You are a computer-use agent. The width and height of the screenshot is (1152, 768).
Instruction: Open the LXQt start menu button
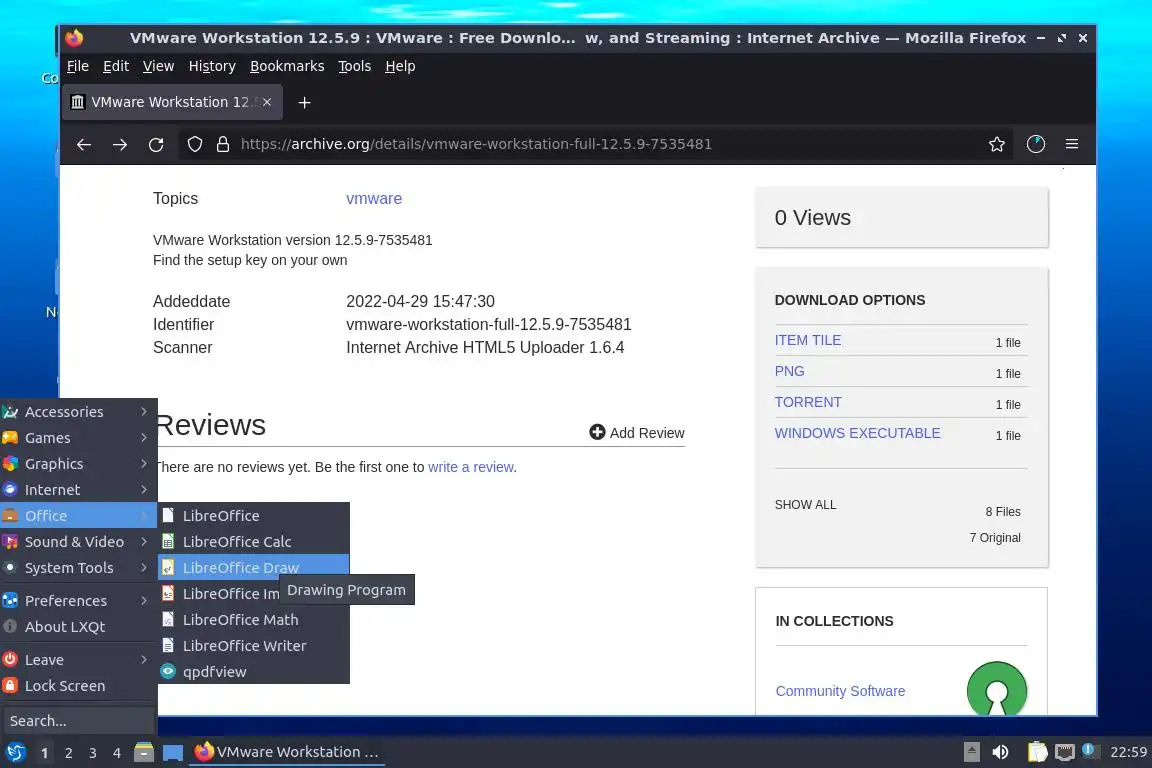(x=15, y=752)
